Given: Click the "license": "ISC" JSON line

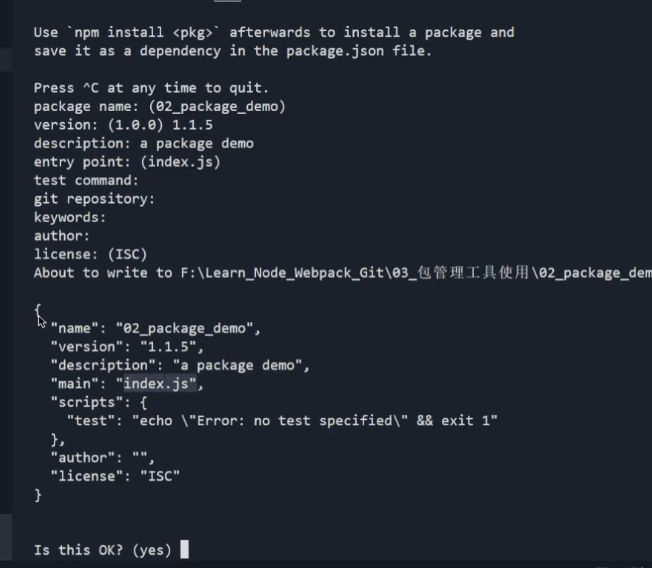Looking at the screenshot, I should (115, 476).
